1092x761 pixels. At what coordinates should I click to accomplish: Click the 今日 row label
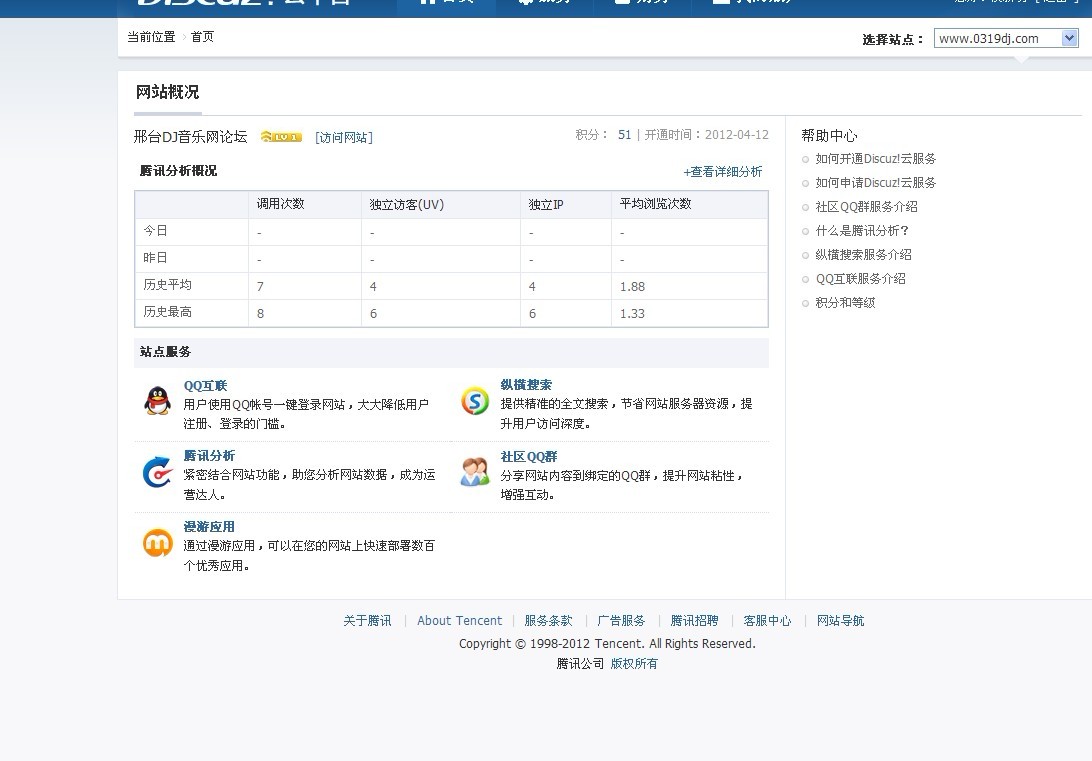pos(155,231)
